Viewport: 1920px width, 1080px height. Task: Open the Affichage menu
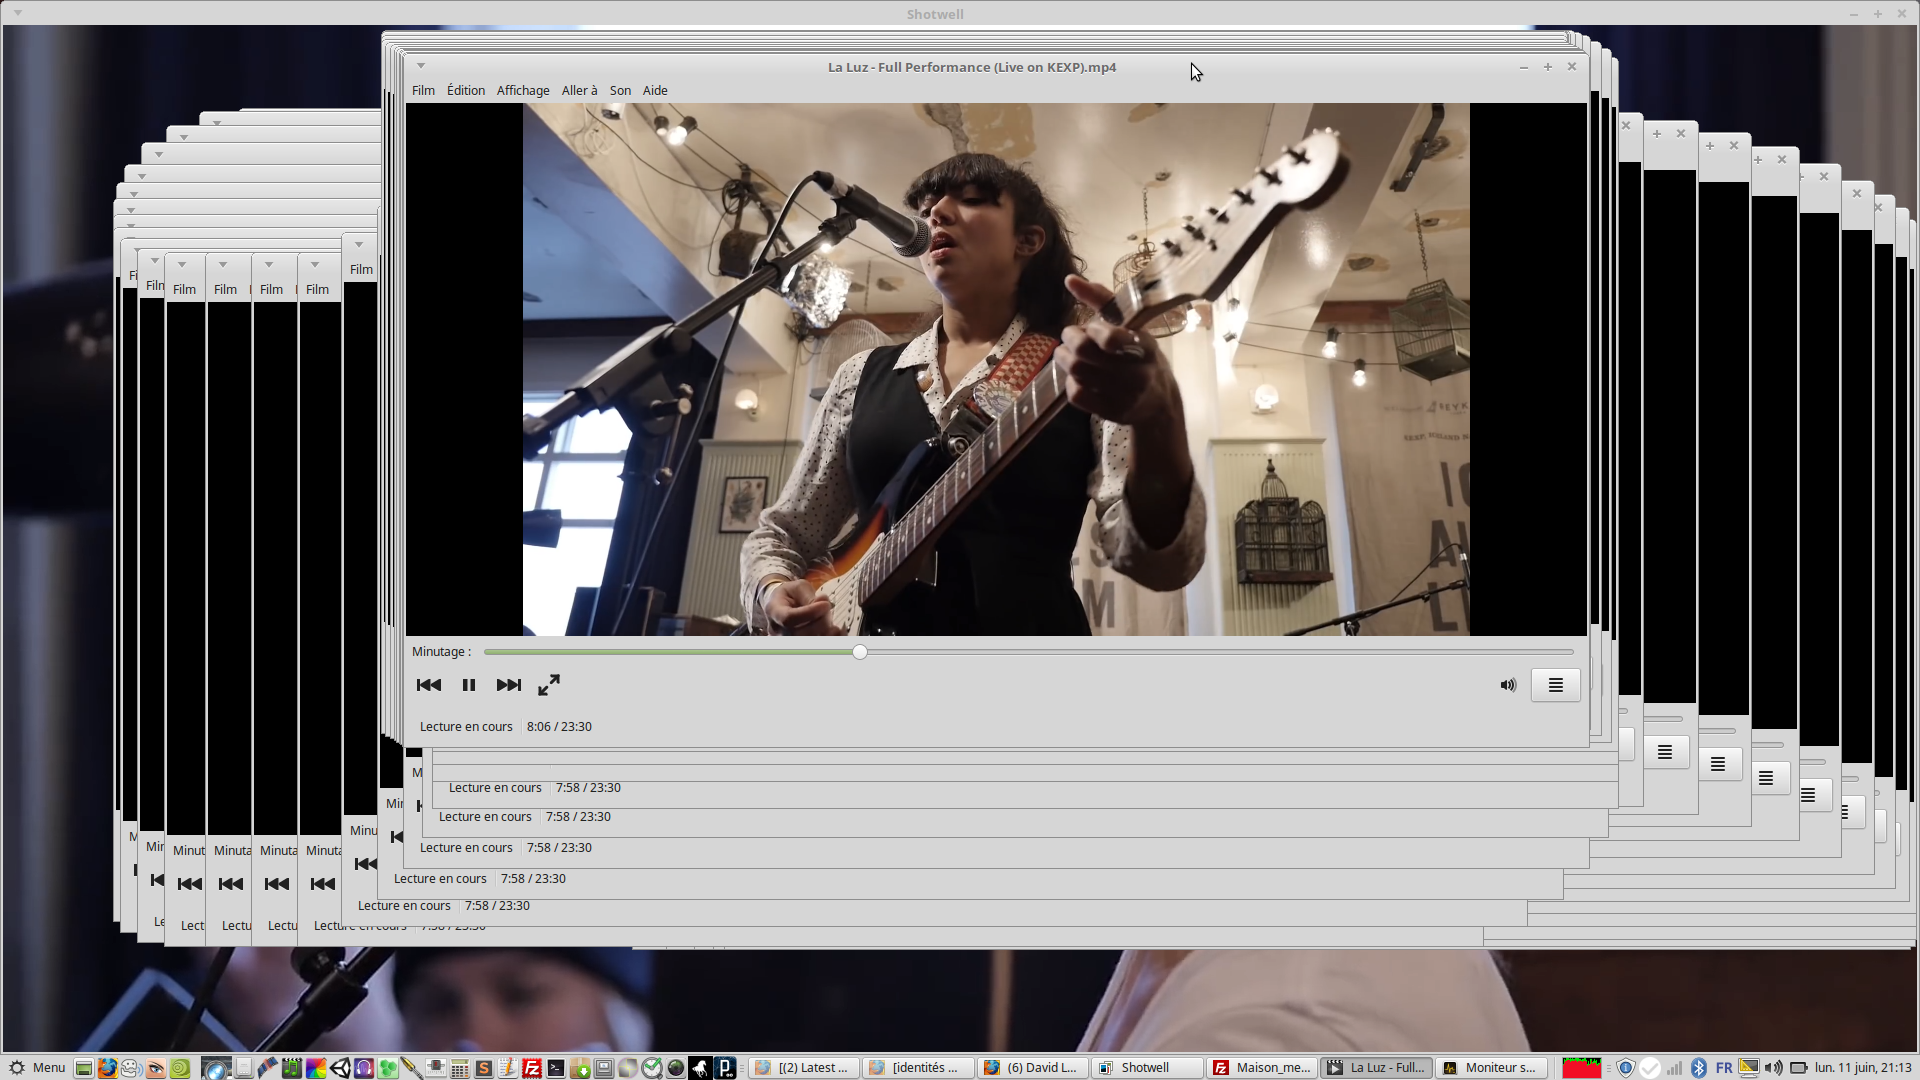[522, 90]
